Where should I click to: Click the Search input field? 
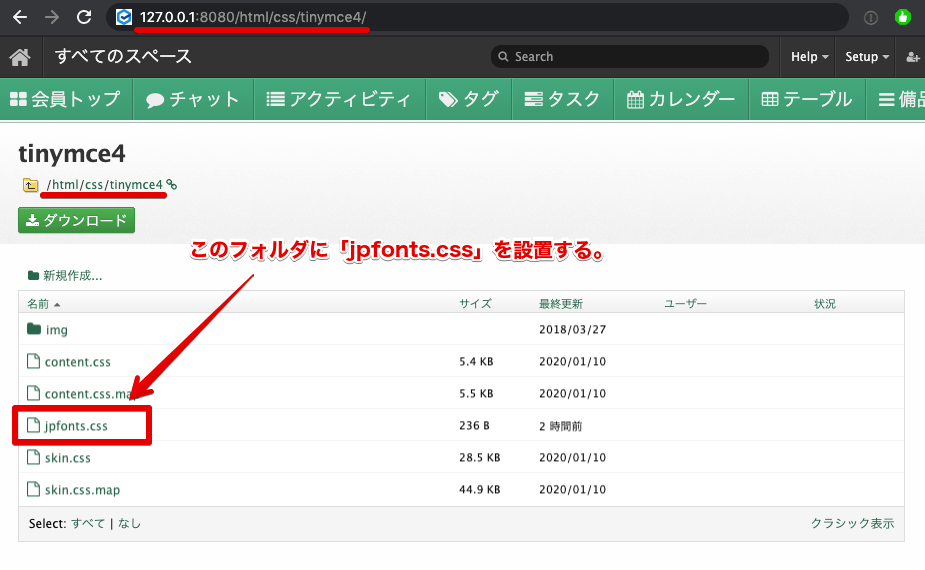[630, 57]
